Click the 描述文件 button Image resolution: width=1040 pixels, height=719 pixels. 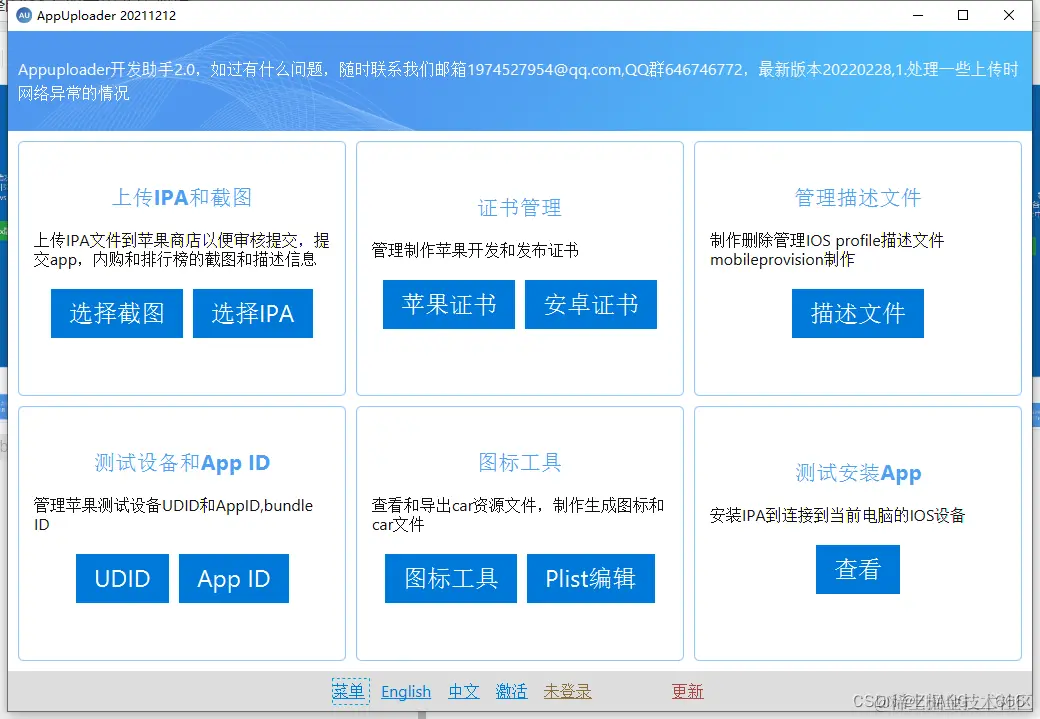tap(858, 313)
